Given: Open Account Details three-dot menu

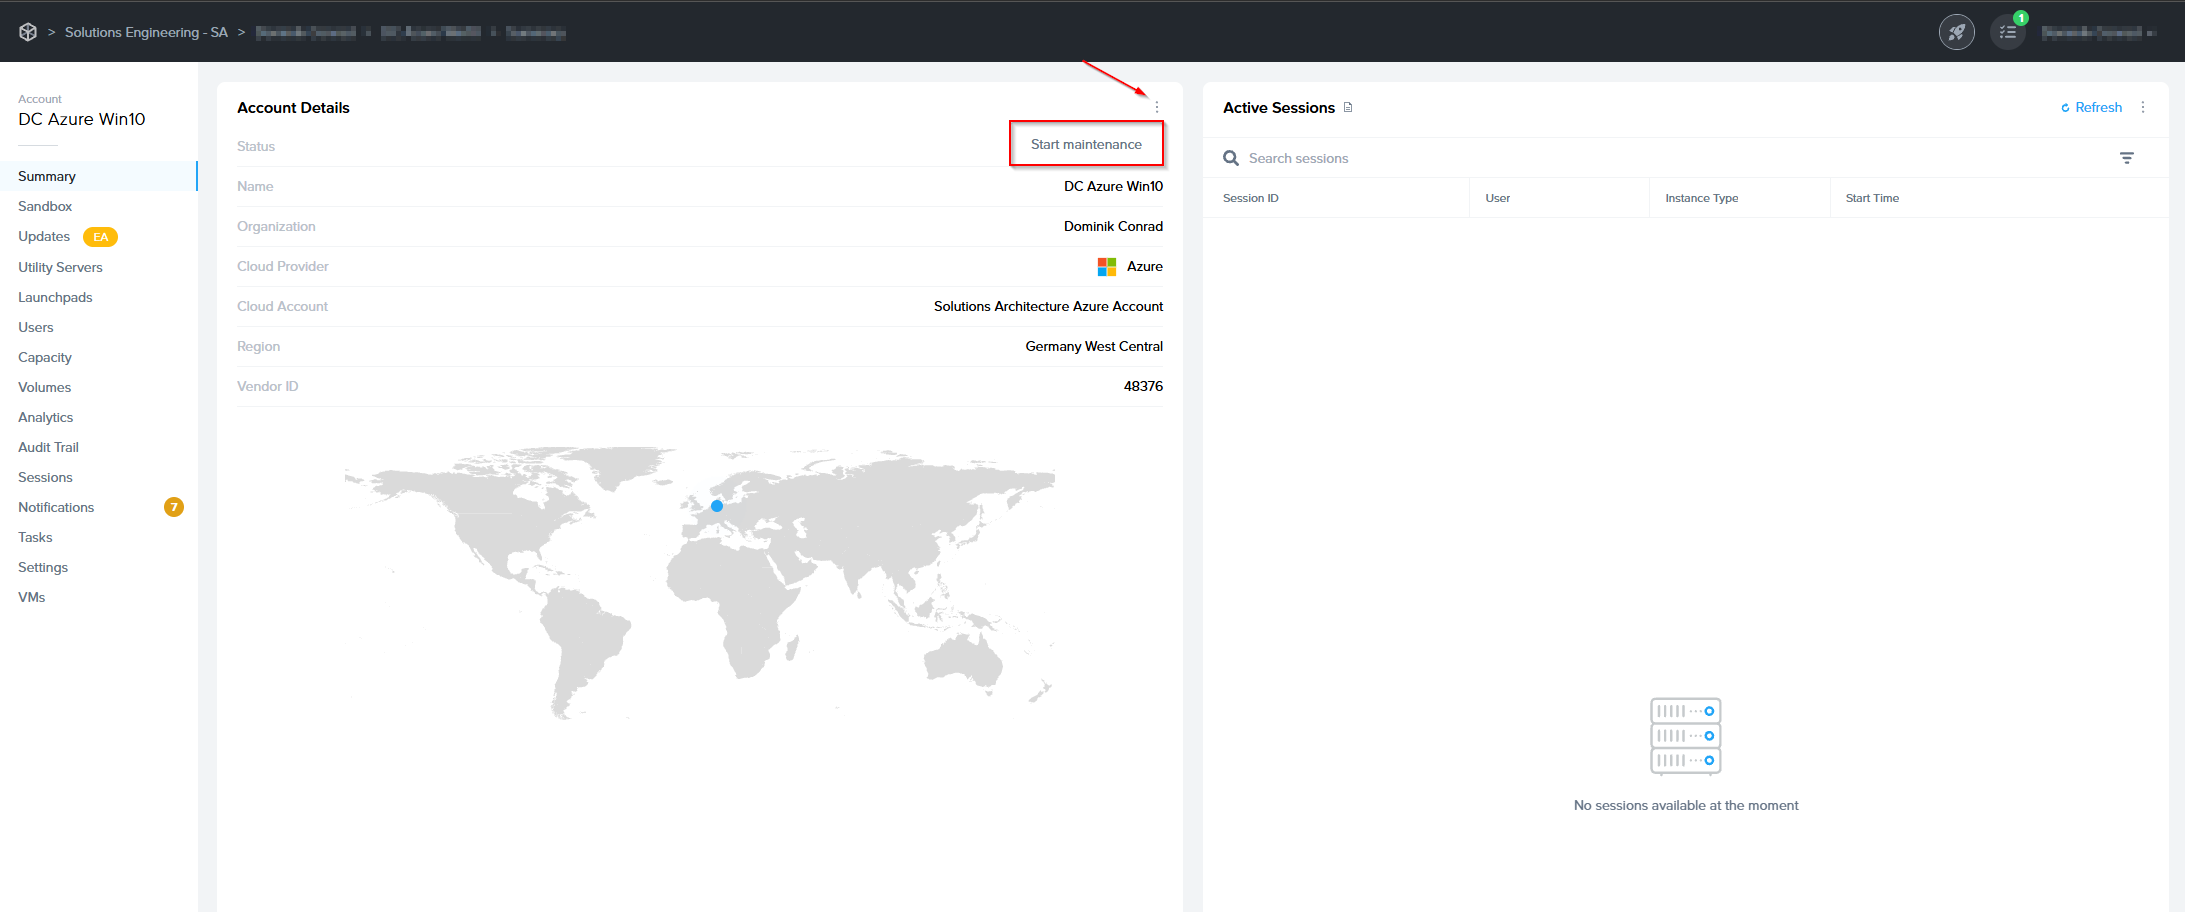Looking at the screenshot, I should point(1157,107).
